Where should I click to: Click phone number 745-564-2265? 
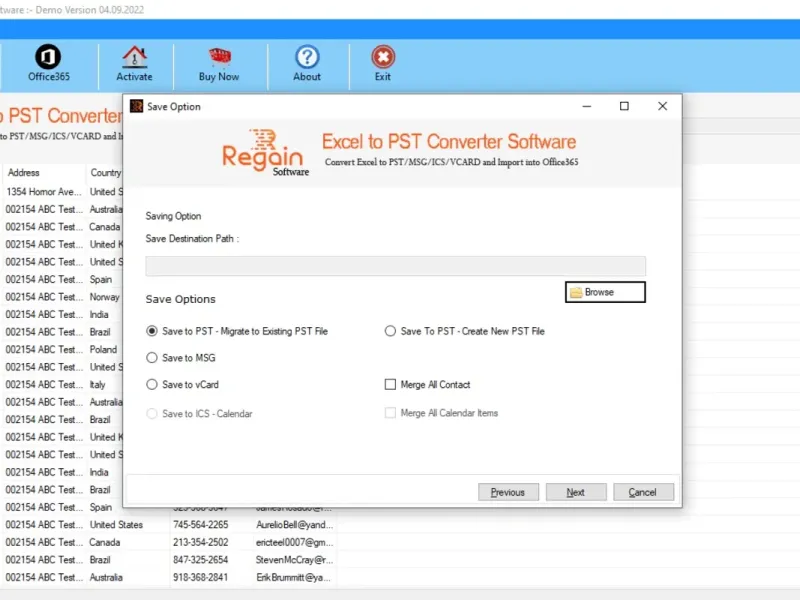pyautogui.click(x=201, y=524)
